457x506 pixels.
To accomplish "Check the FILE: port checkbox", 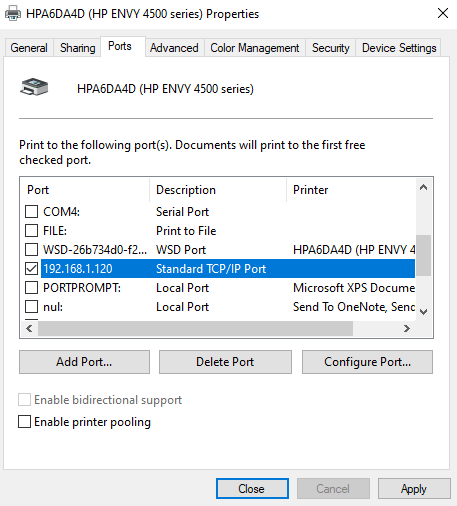I will point(31,230).
